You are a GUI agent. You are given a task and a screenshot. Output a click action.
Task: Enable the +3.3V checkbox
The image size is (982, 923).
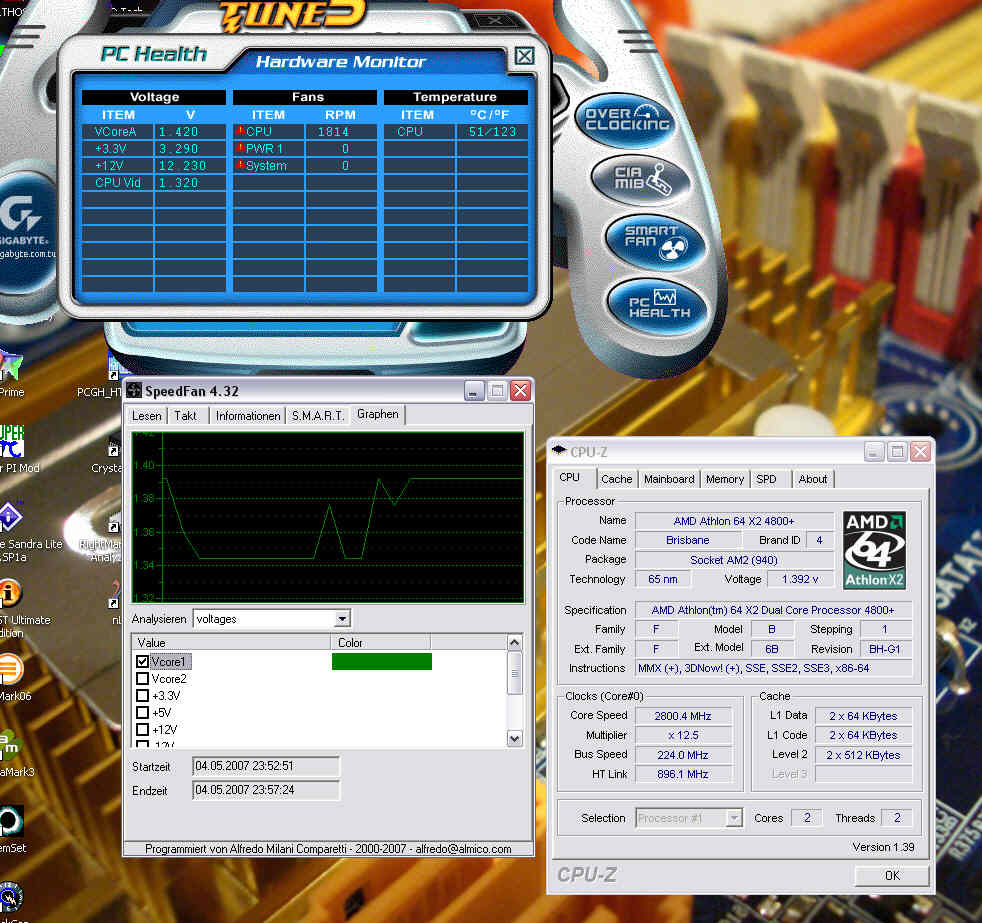click(x=142, y=695)
